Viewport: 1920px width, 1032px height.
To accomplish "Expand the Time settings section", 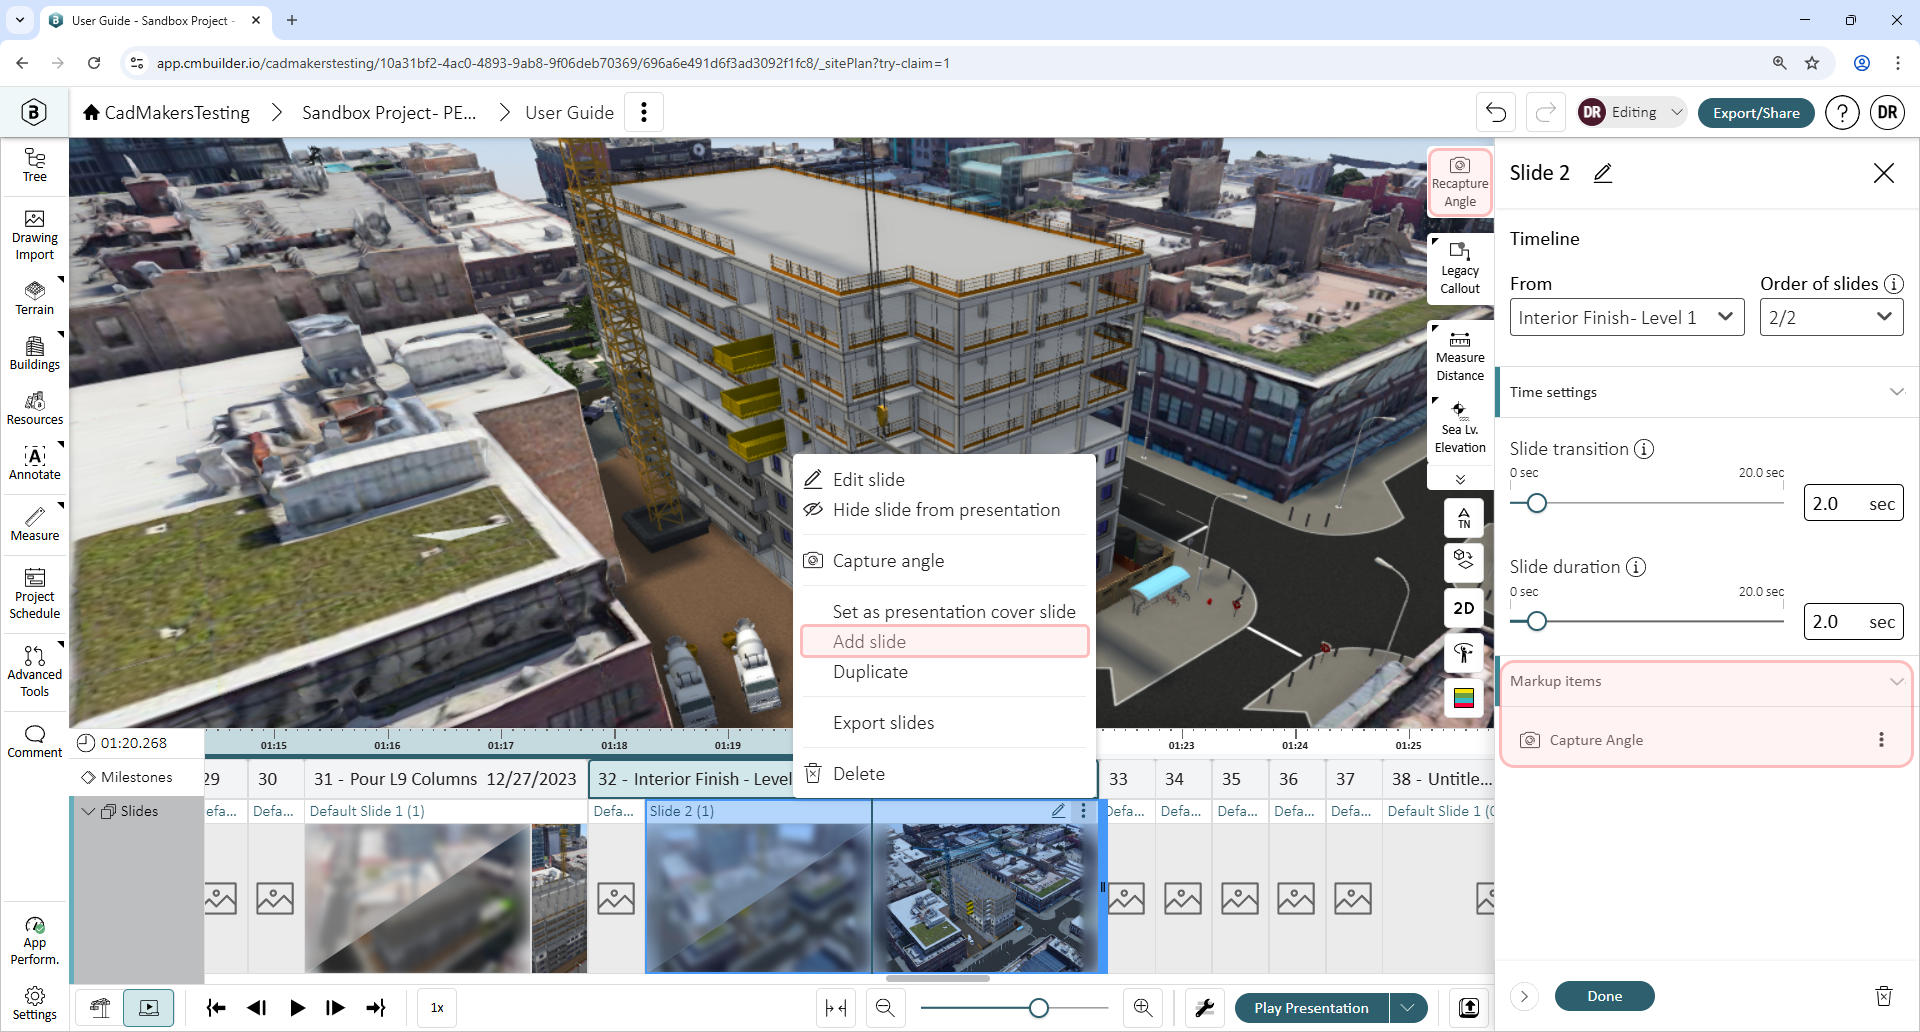I will (x=1706, y=392).
